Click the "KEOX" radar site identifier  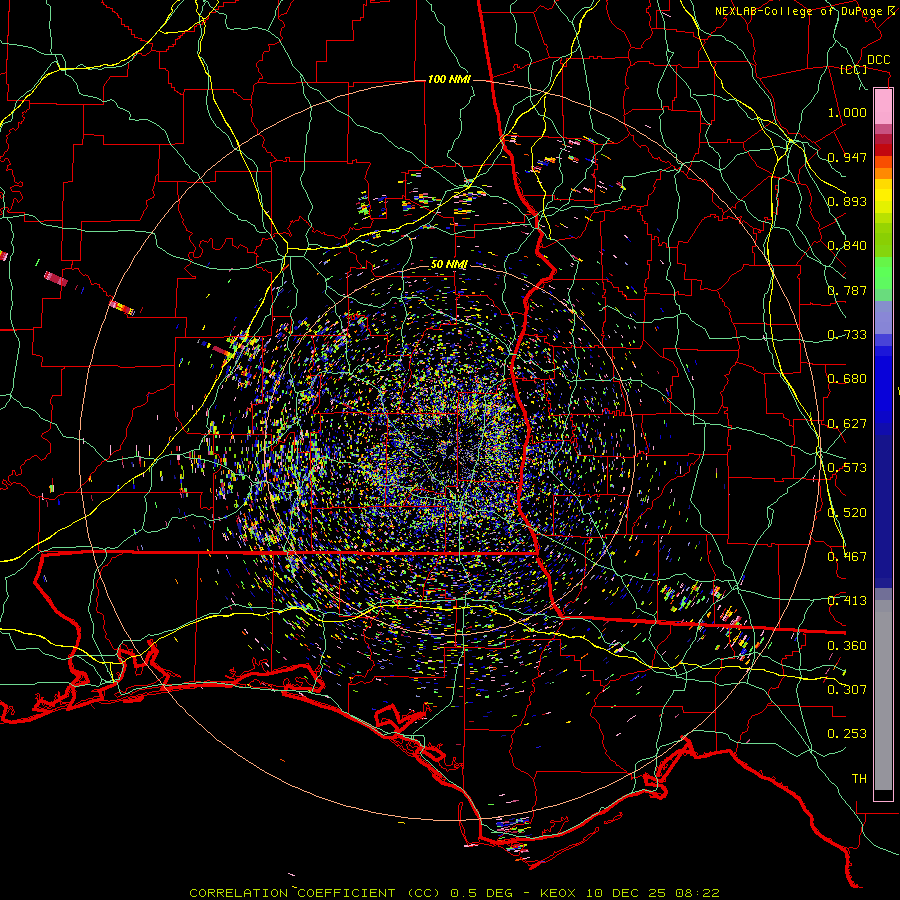(x=558, y=893)
